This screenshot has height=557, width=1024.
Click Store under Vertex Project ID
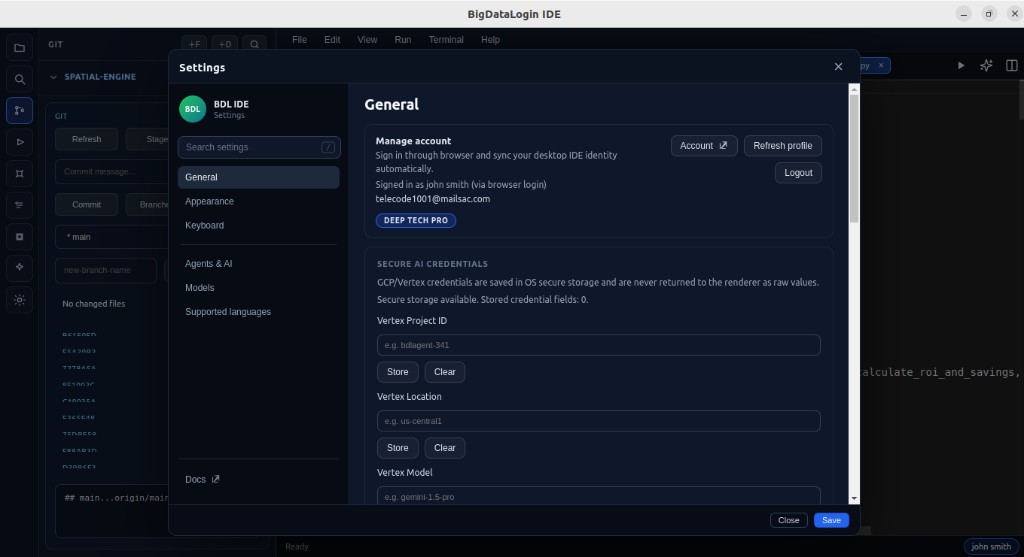pyautogui.click(x=398, y=372)
